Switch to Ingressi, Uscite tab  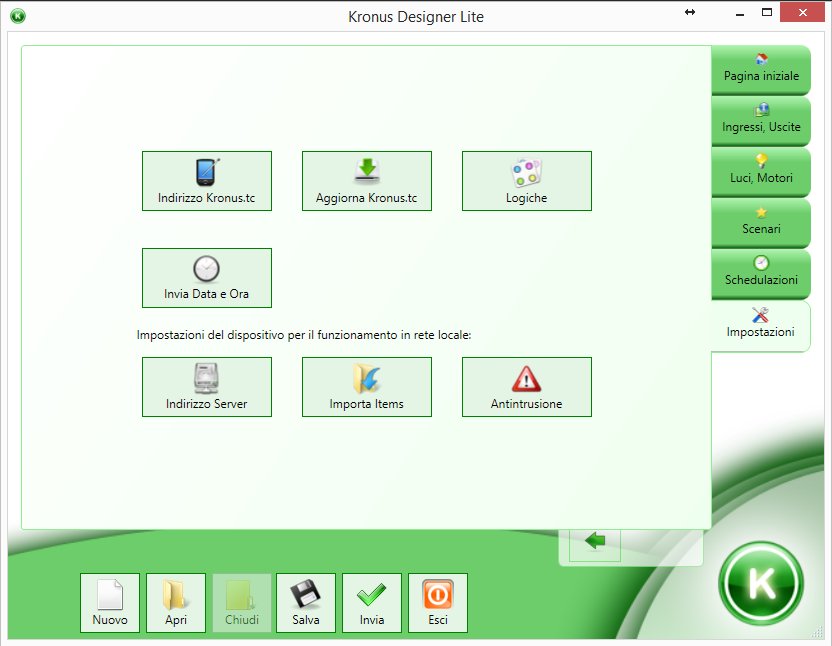[761, 121]
